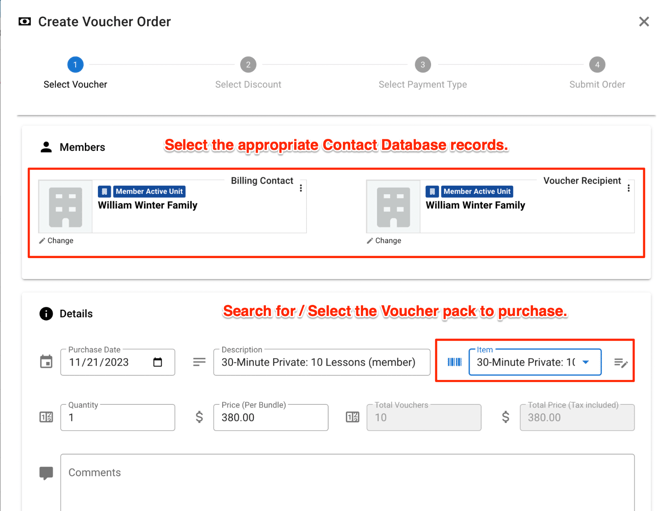Click Billing Contact building avatar thumbnail
This screenshot has height=511, width=670.
click(65, 206)
